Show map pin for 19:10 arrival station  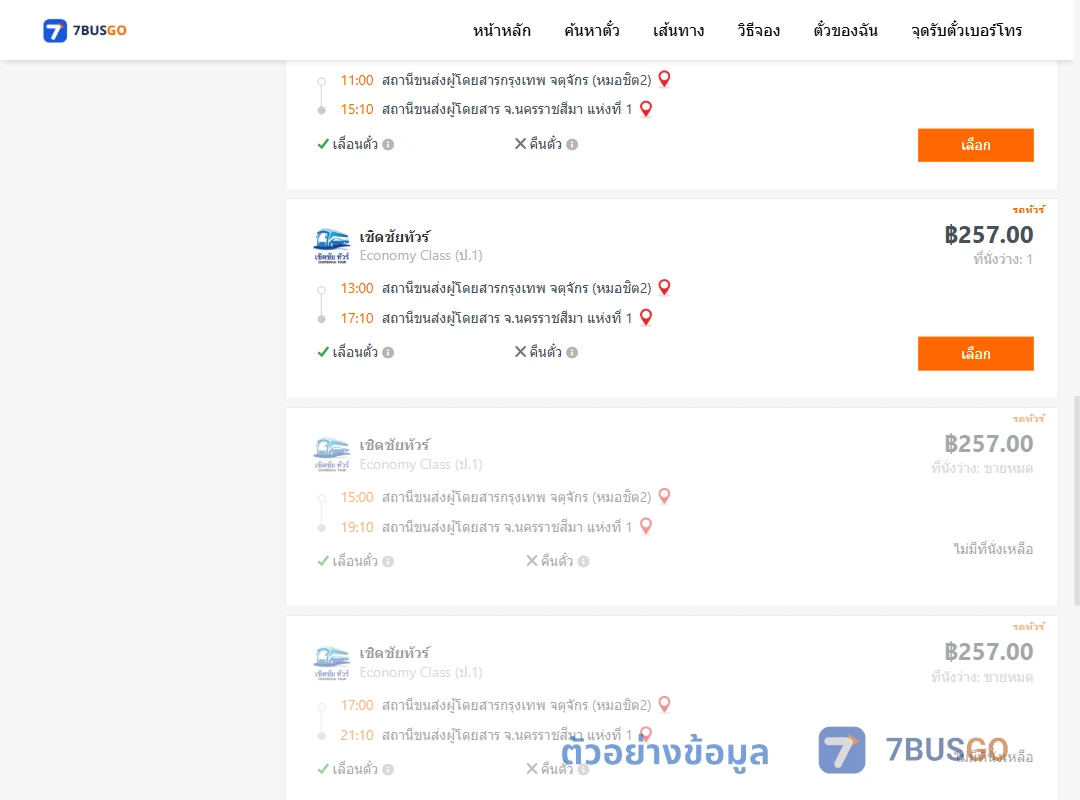pyautogui.click(x=645, y=526)
